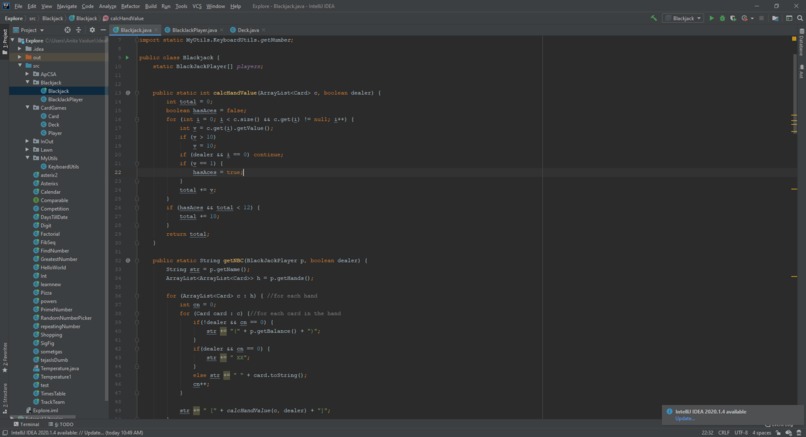This screenshot has width=806, height=437.
Task: Click the Update... link in notification
Action: point(685,418)
